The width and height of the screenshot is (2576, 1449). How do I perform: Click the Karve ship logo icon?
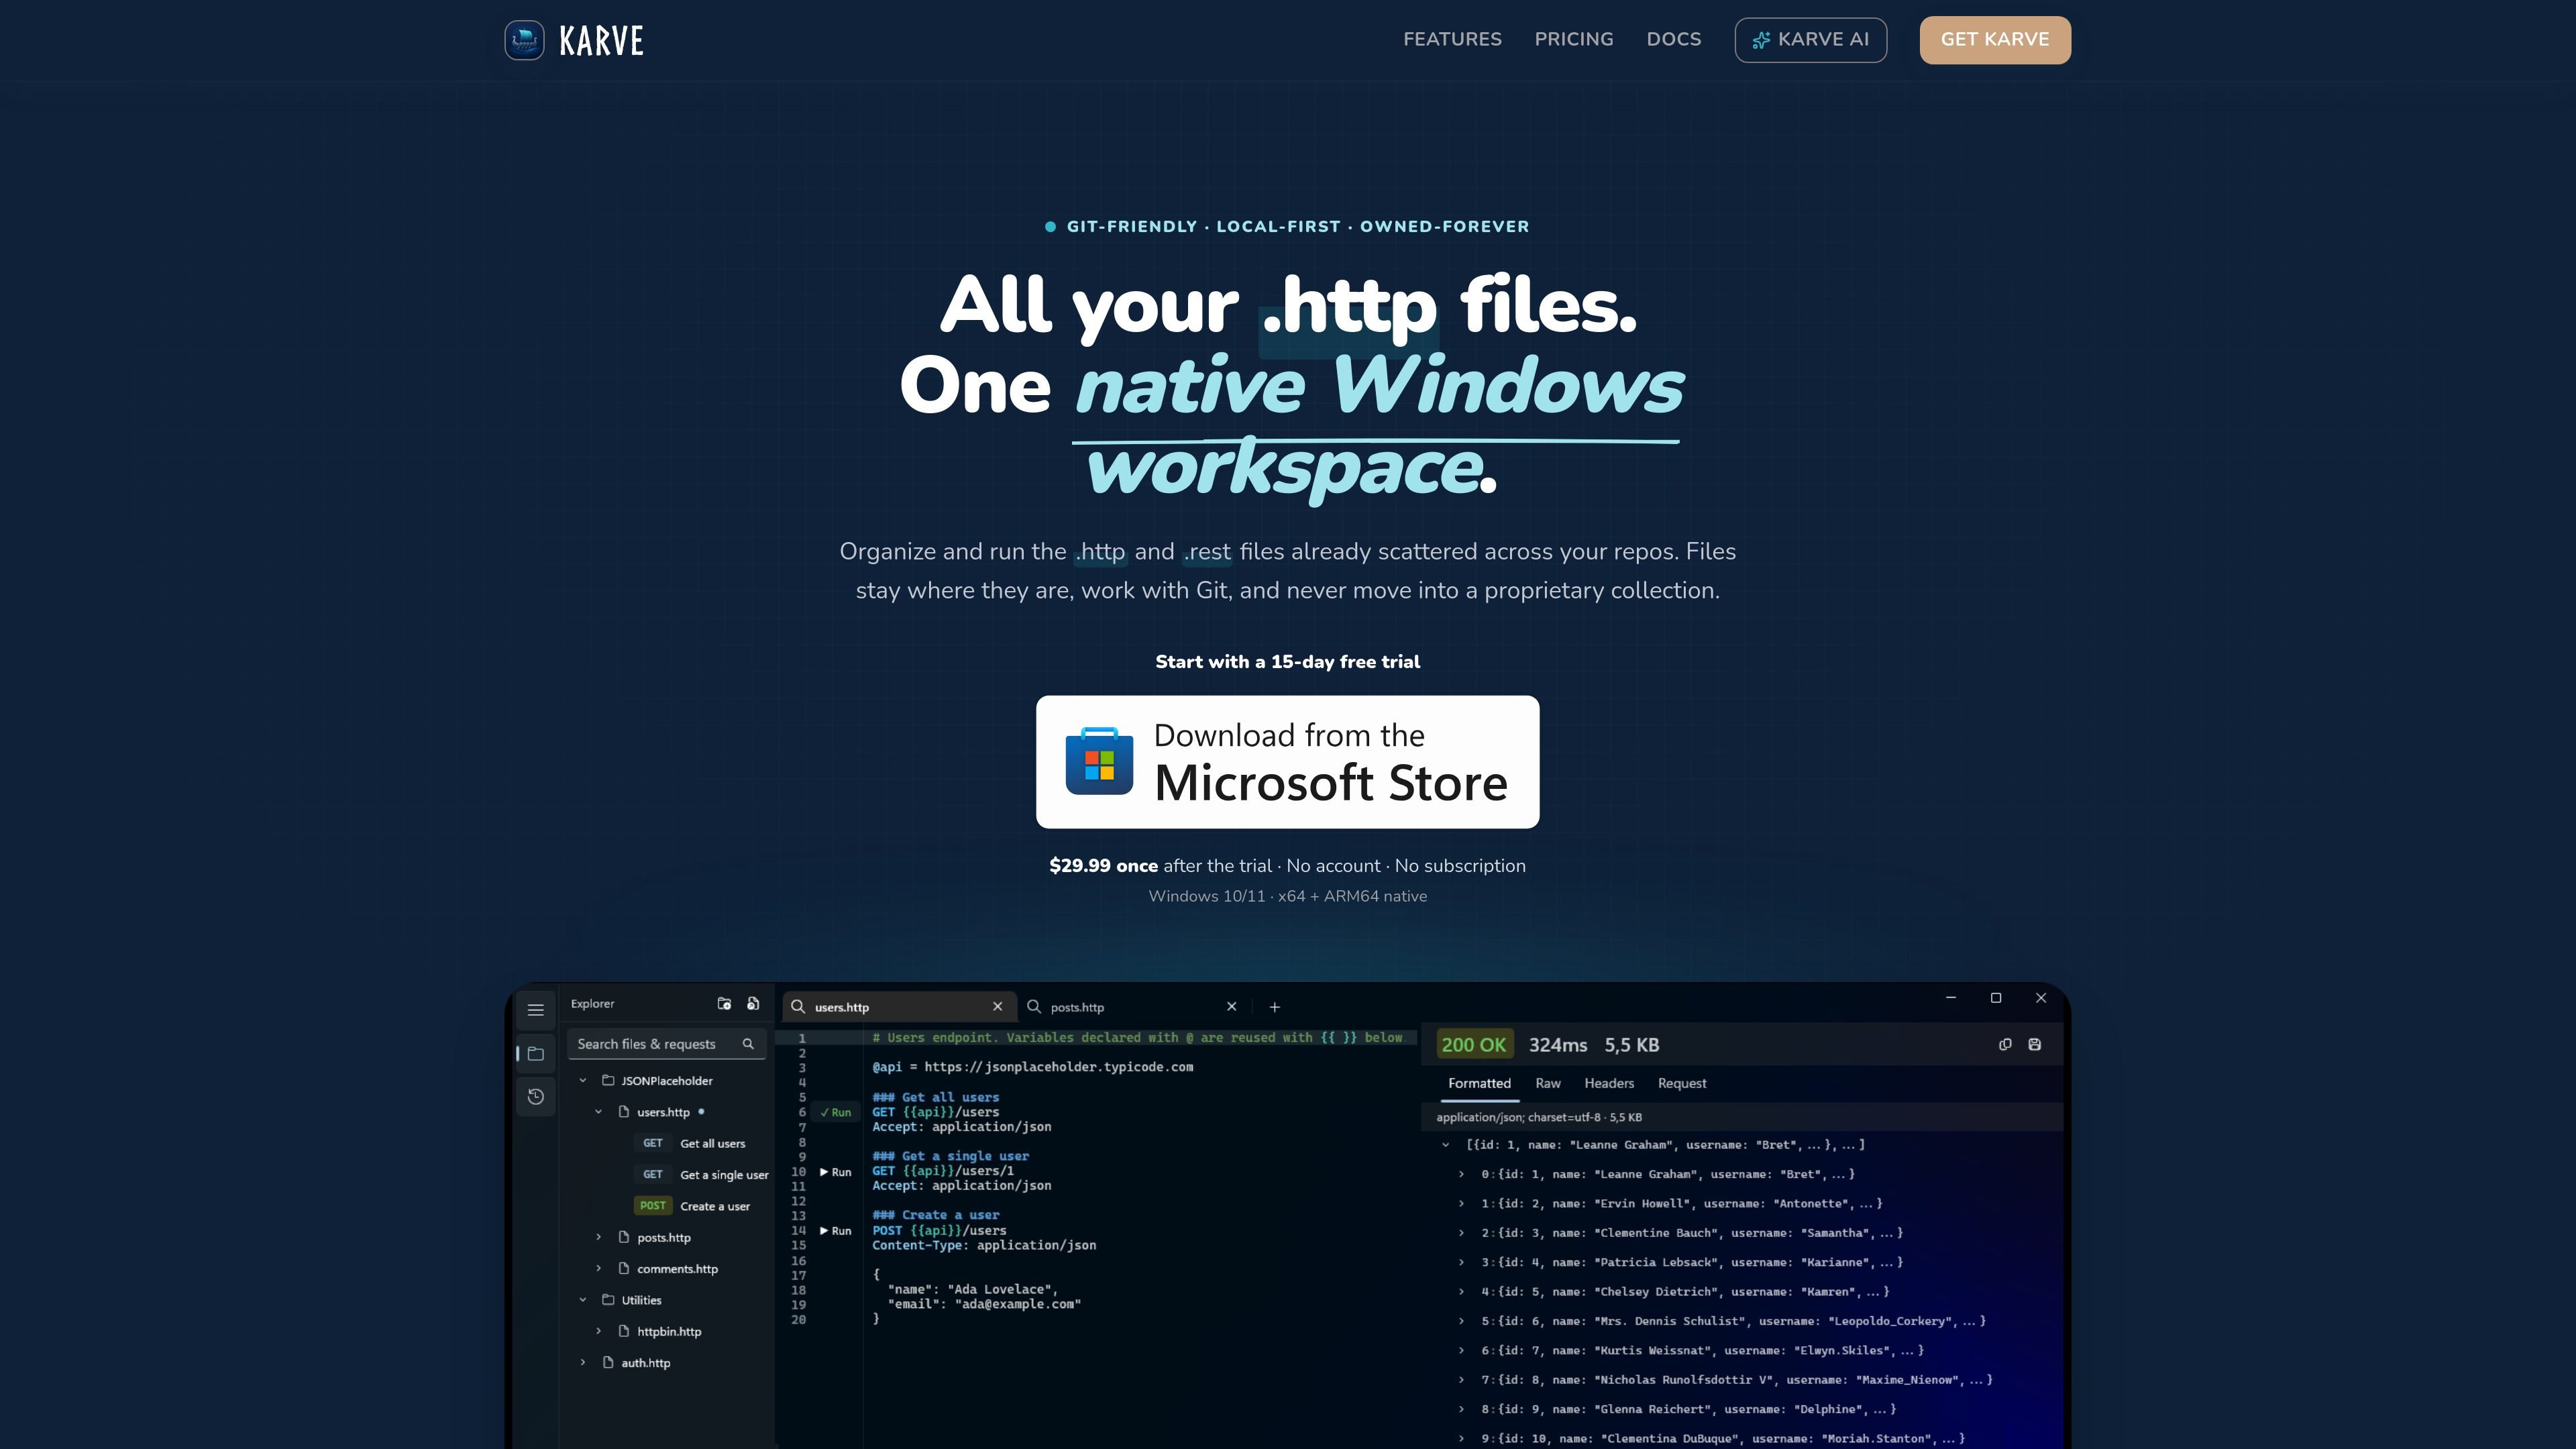tap(524, 40)
